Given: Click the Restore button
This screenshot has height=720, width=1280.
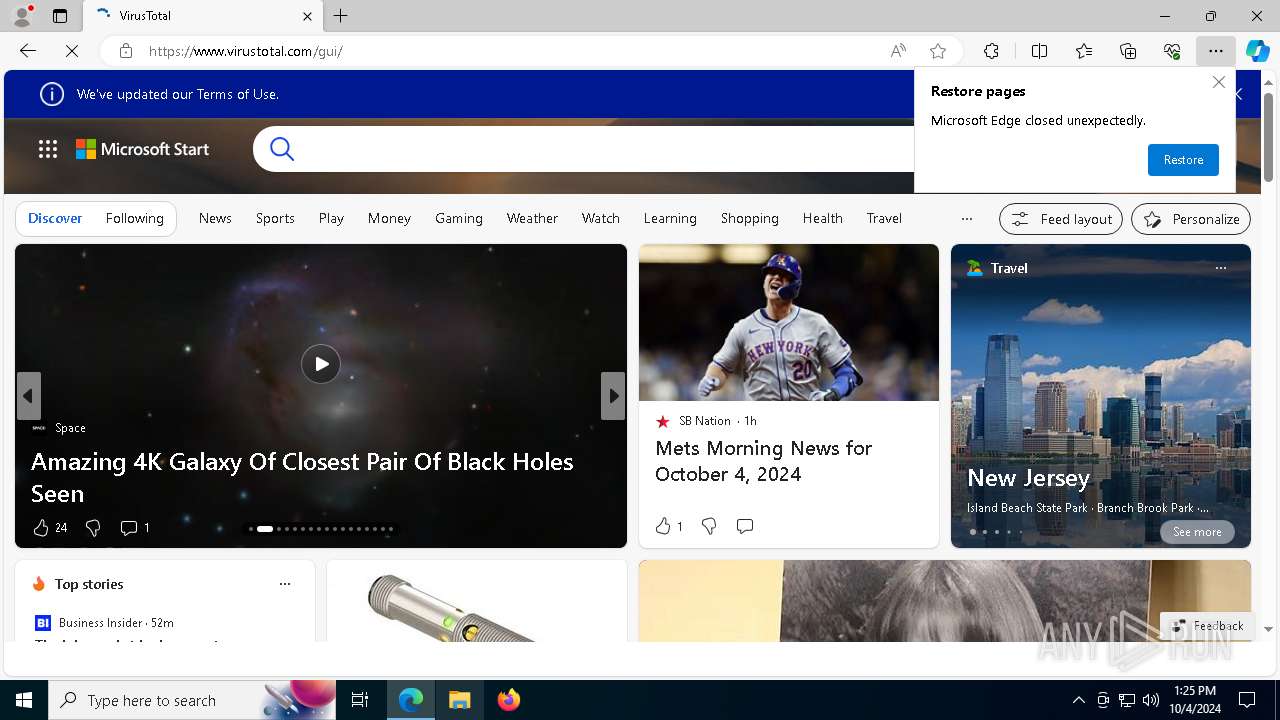Looking at the screenshot, I should (1183, 160).
